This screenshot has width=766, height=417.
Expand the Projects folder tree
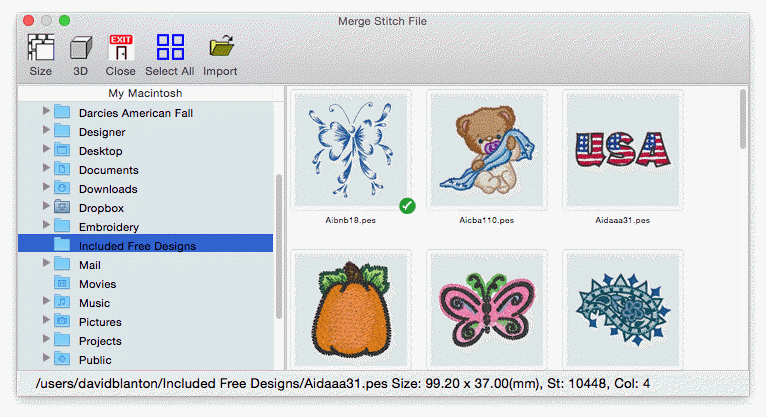(46, 340)
